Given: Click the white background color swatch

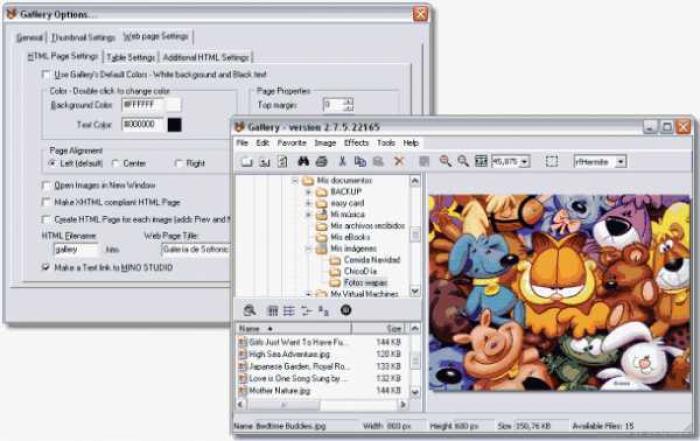Looking at the screenshot, I should click(174, 105).
